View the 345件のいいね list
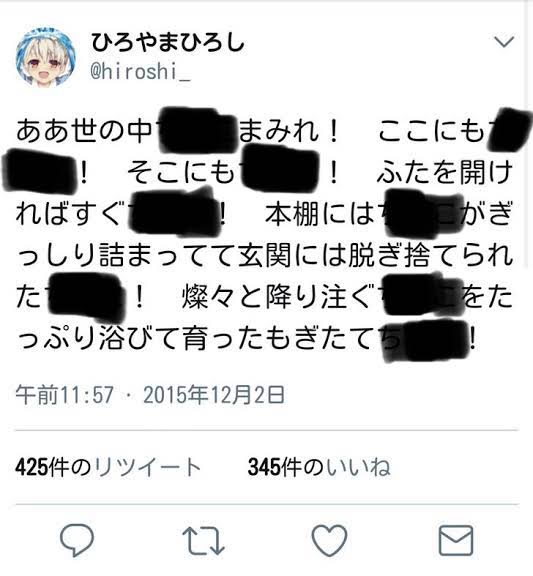This screenshot has height=576, width=533. point(319,467)
